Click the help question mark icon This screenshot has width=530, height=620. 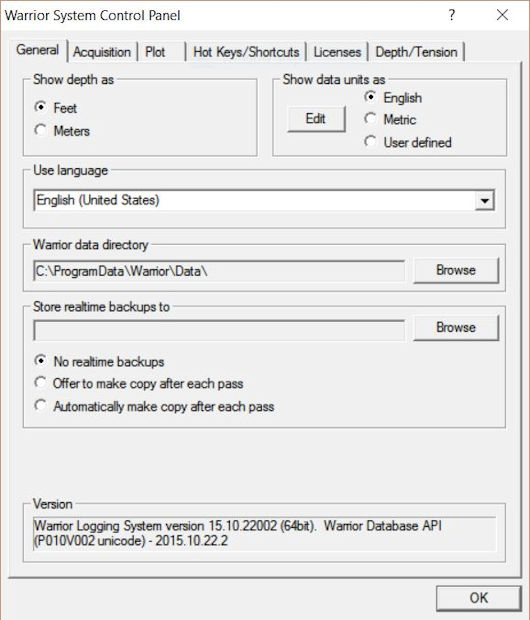pos(452,15)
